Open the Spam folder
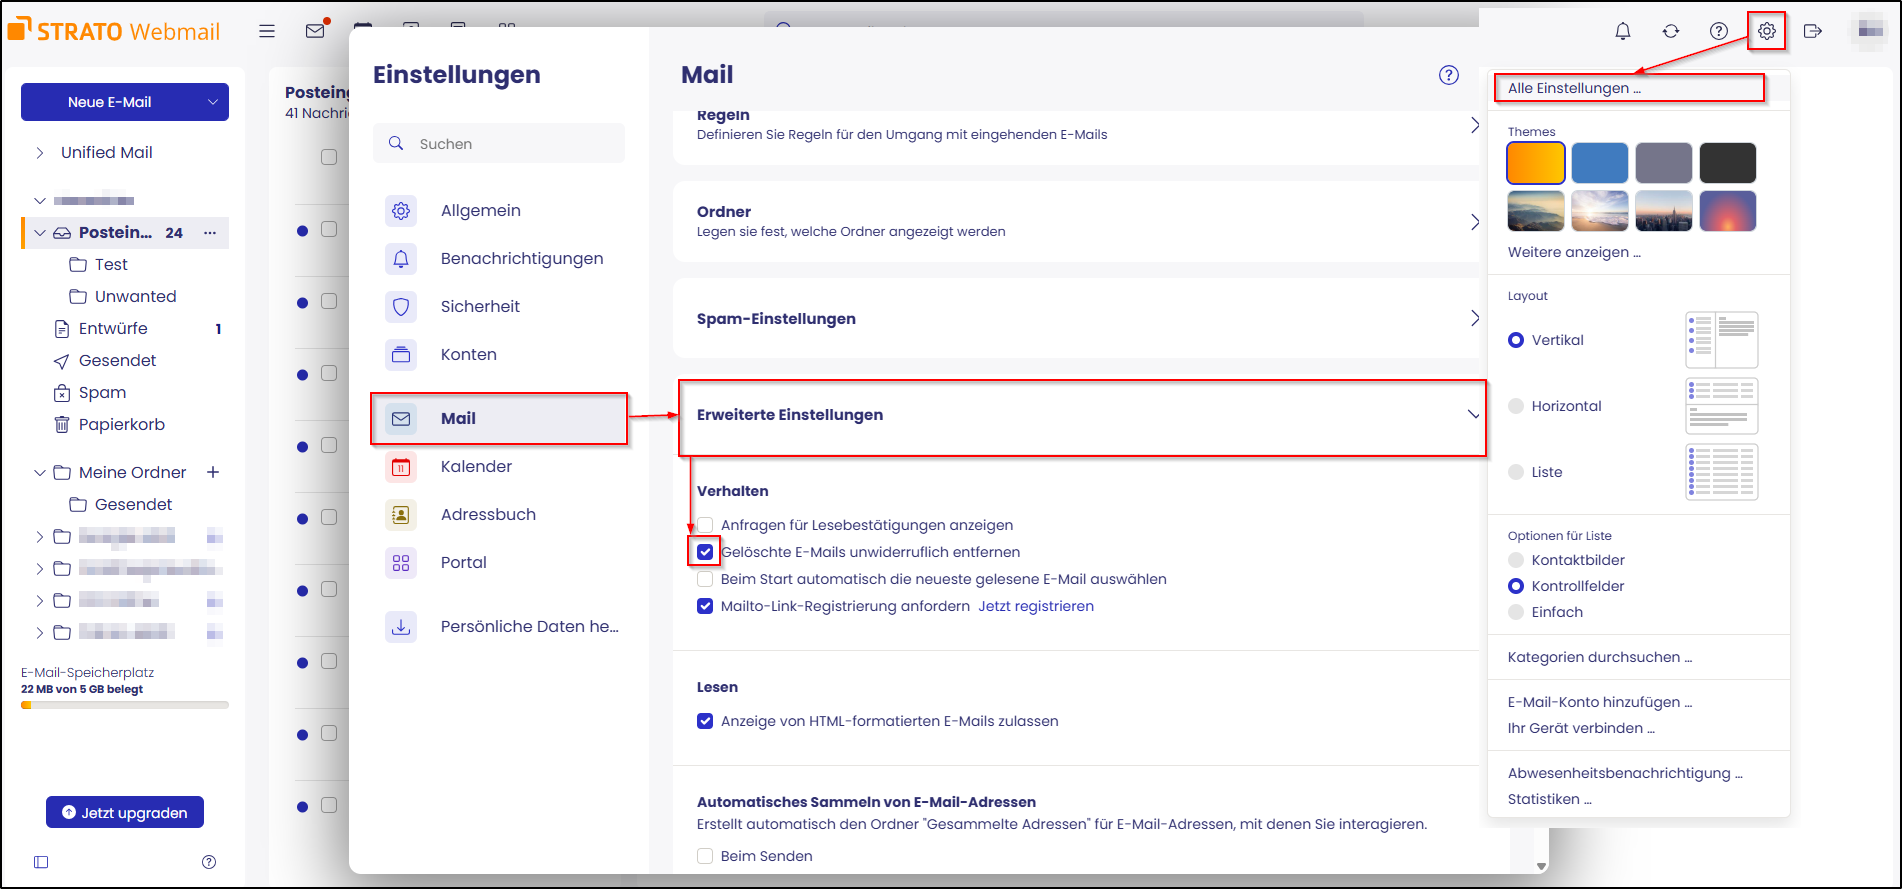1902x889 pixels. point(102,392)
